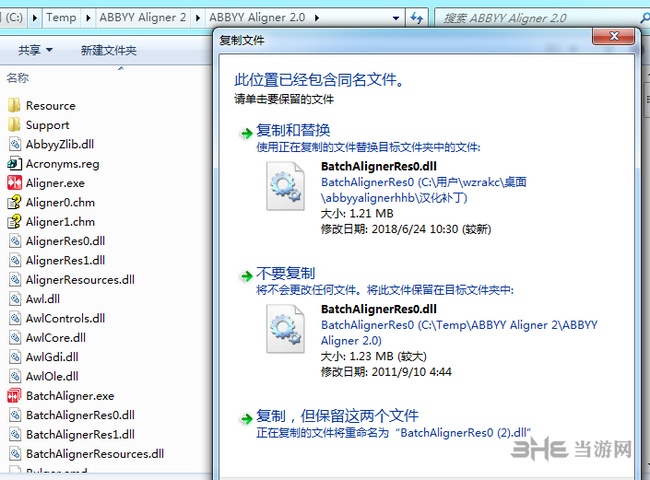Viewport: 650px width, 480px height.
Task: Select the Acronyms.reg file name
Action: pyautogui.click(x=63, y=164)
